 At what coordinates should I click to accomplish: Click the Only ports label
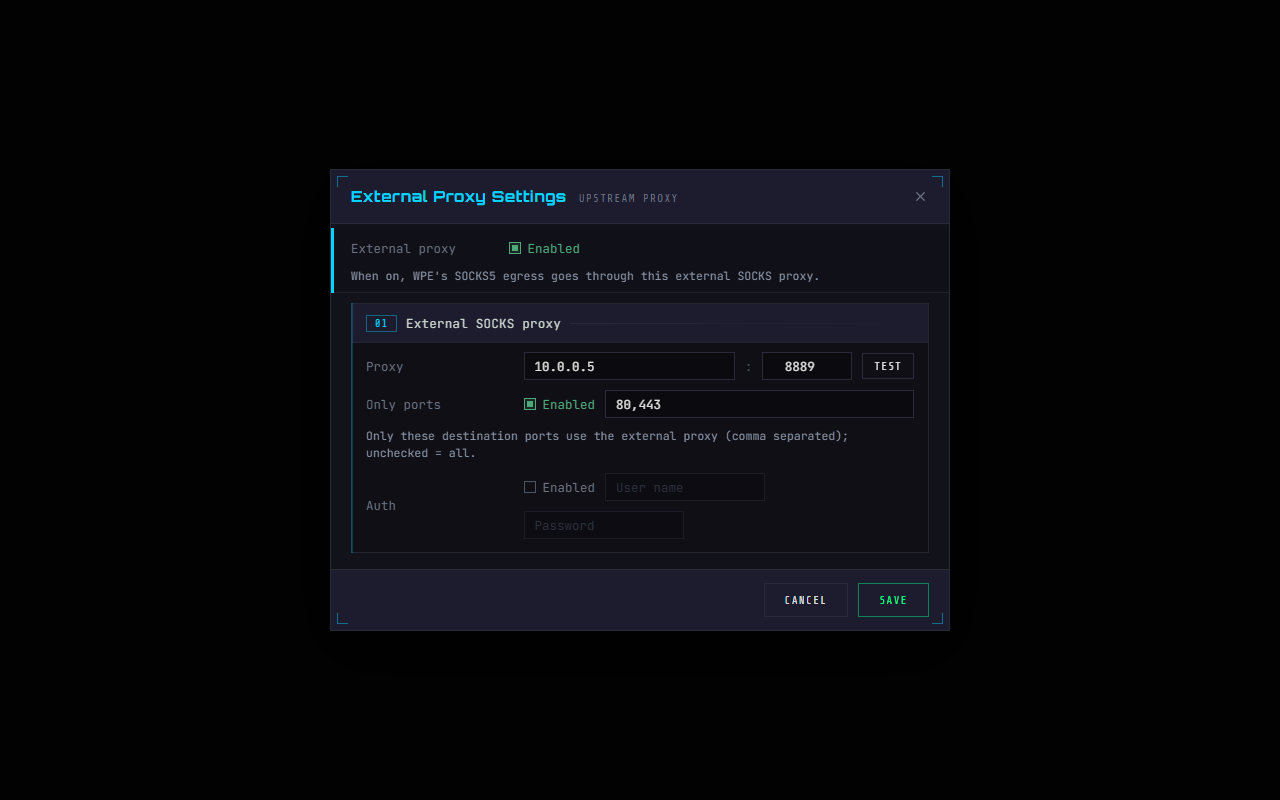[x=403, y=404]
